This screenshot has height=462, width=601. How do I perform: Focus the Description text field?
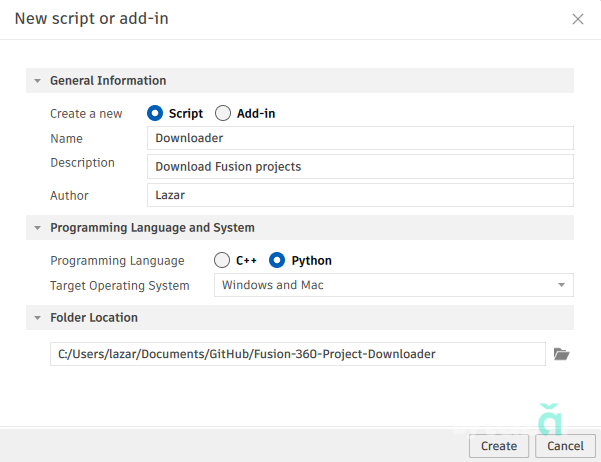pyautogui.click(x=360, y=166)
